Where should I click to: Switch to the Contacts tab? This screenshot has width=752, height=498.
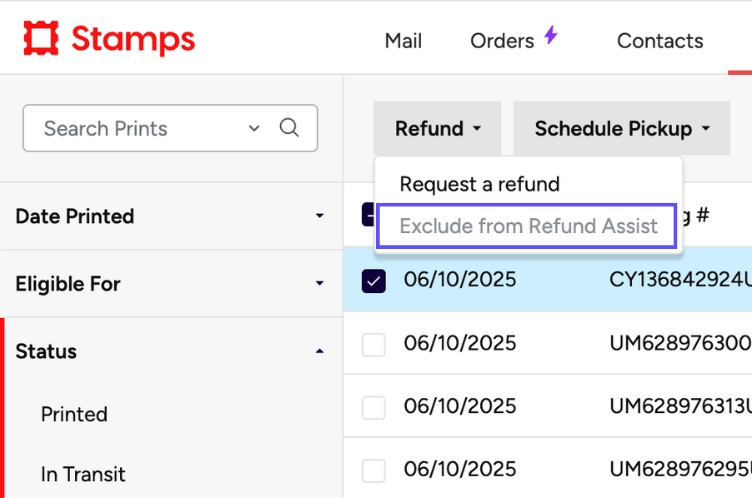pyautogui.click(x=660, y=41)
